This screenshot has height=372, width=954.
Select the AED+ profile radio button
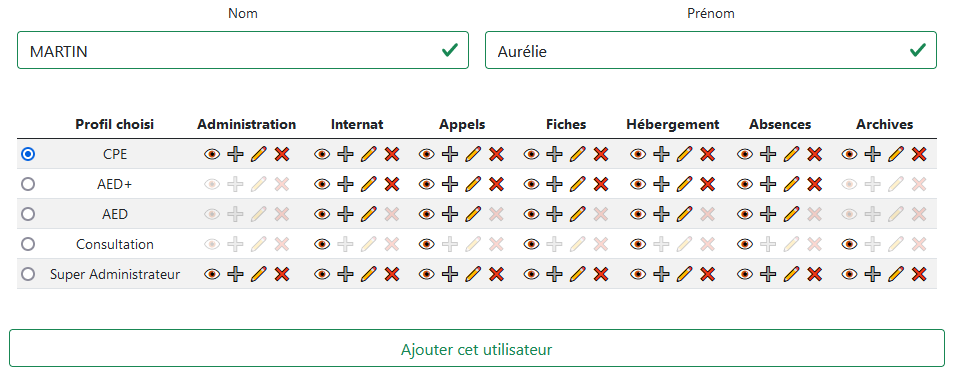click(x=27, y=184)
